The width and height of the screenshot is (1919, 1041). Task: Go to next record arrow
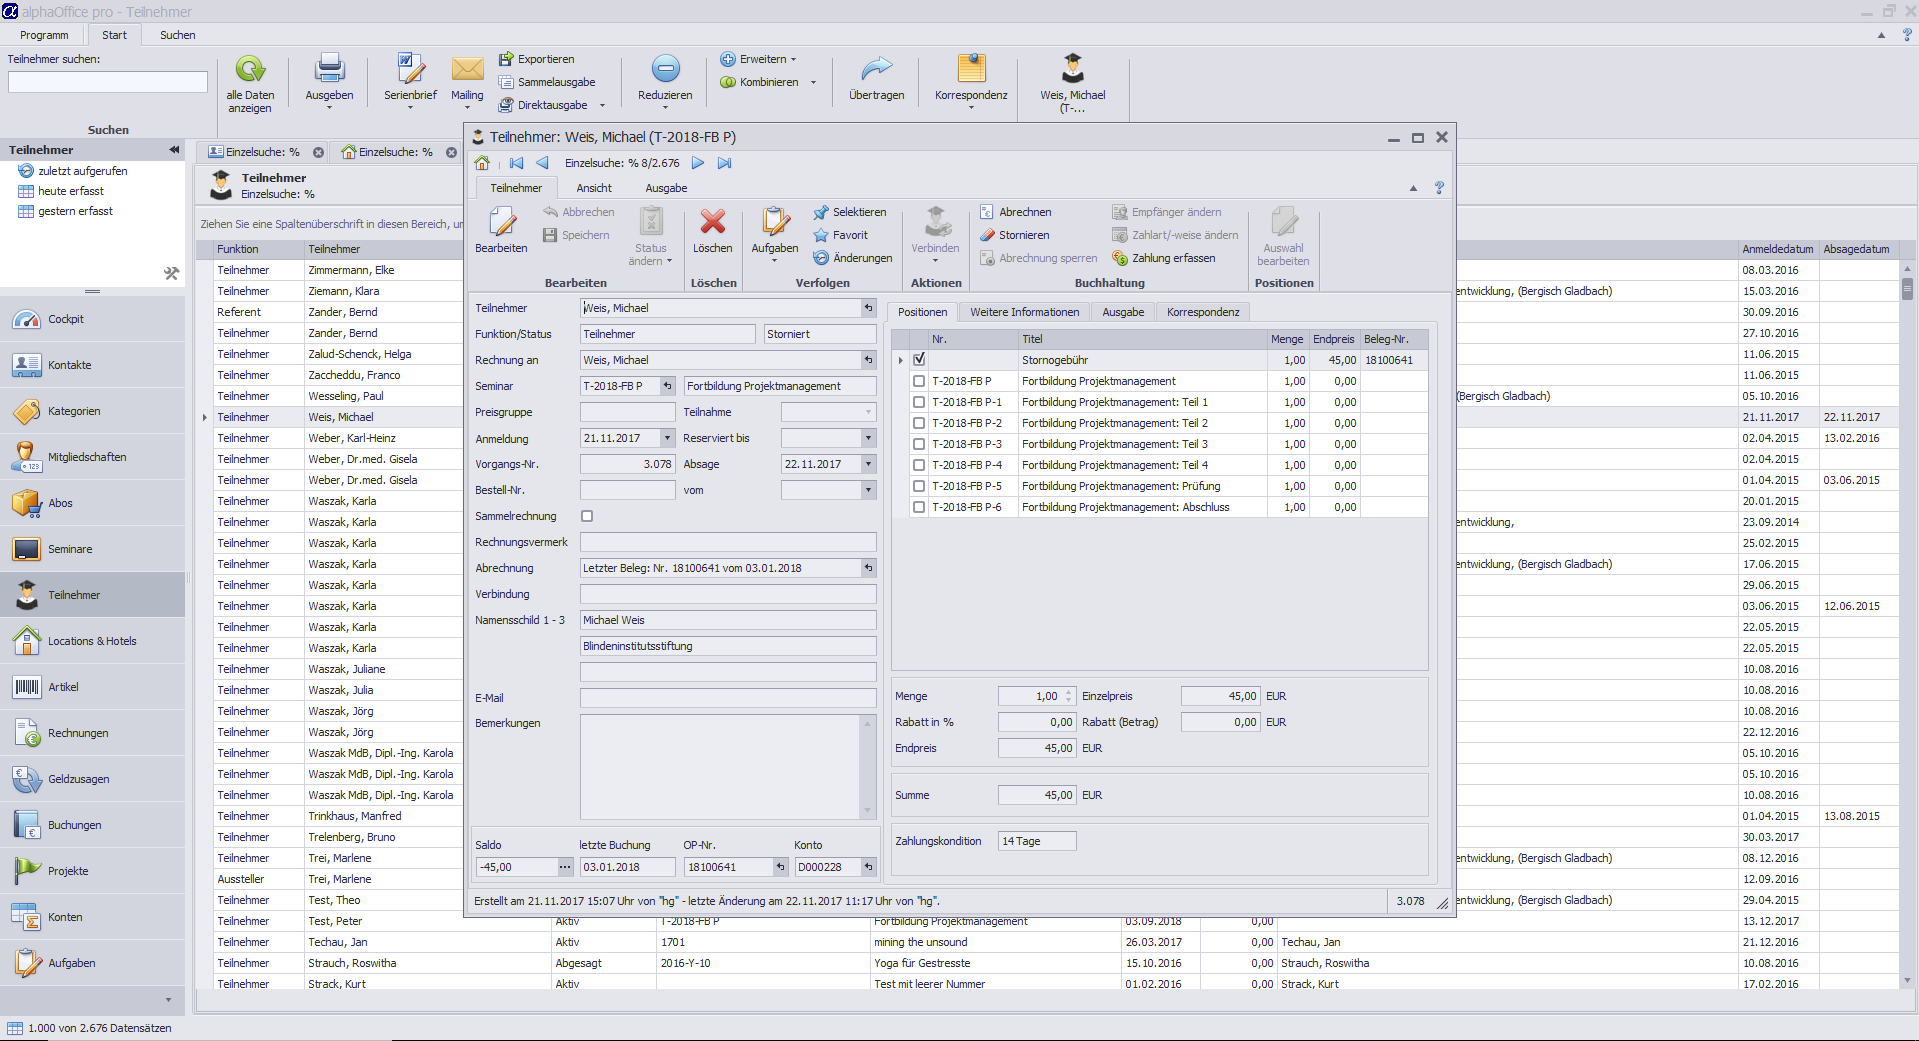click(x=698, y=163)
